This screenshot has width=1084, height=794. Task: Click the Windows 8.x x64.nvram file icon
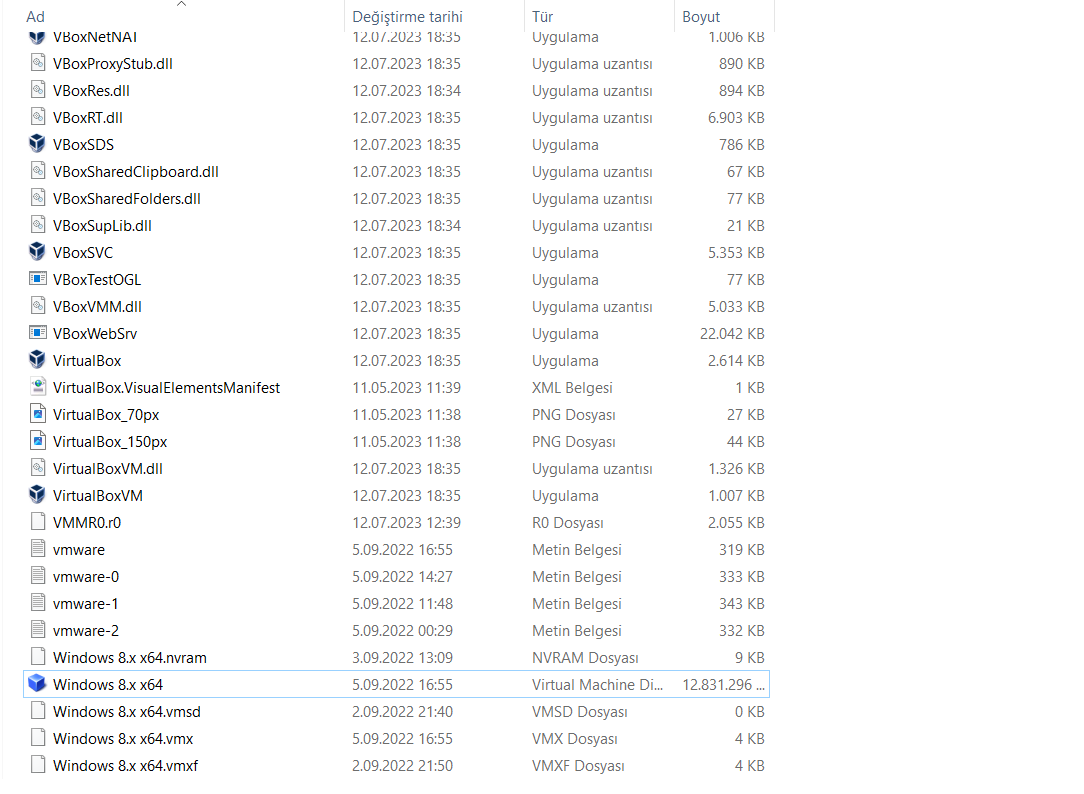(38, 656)
